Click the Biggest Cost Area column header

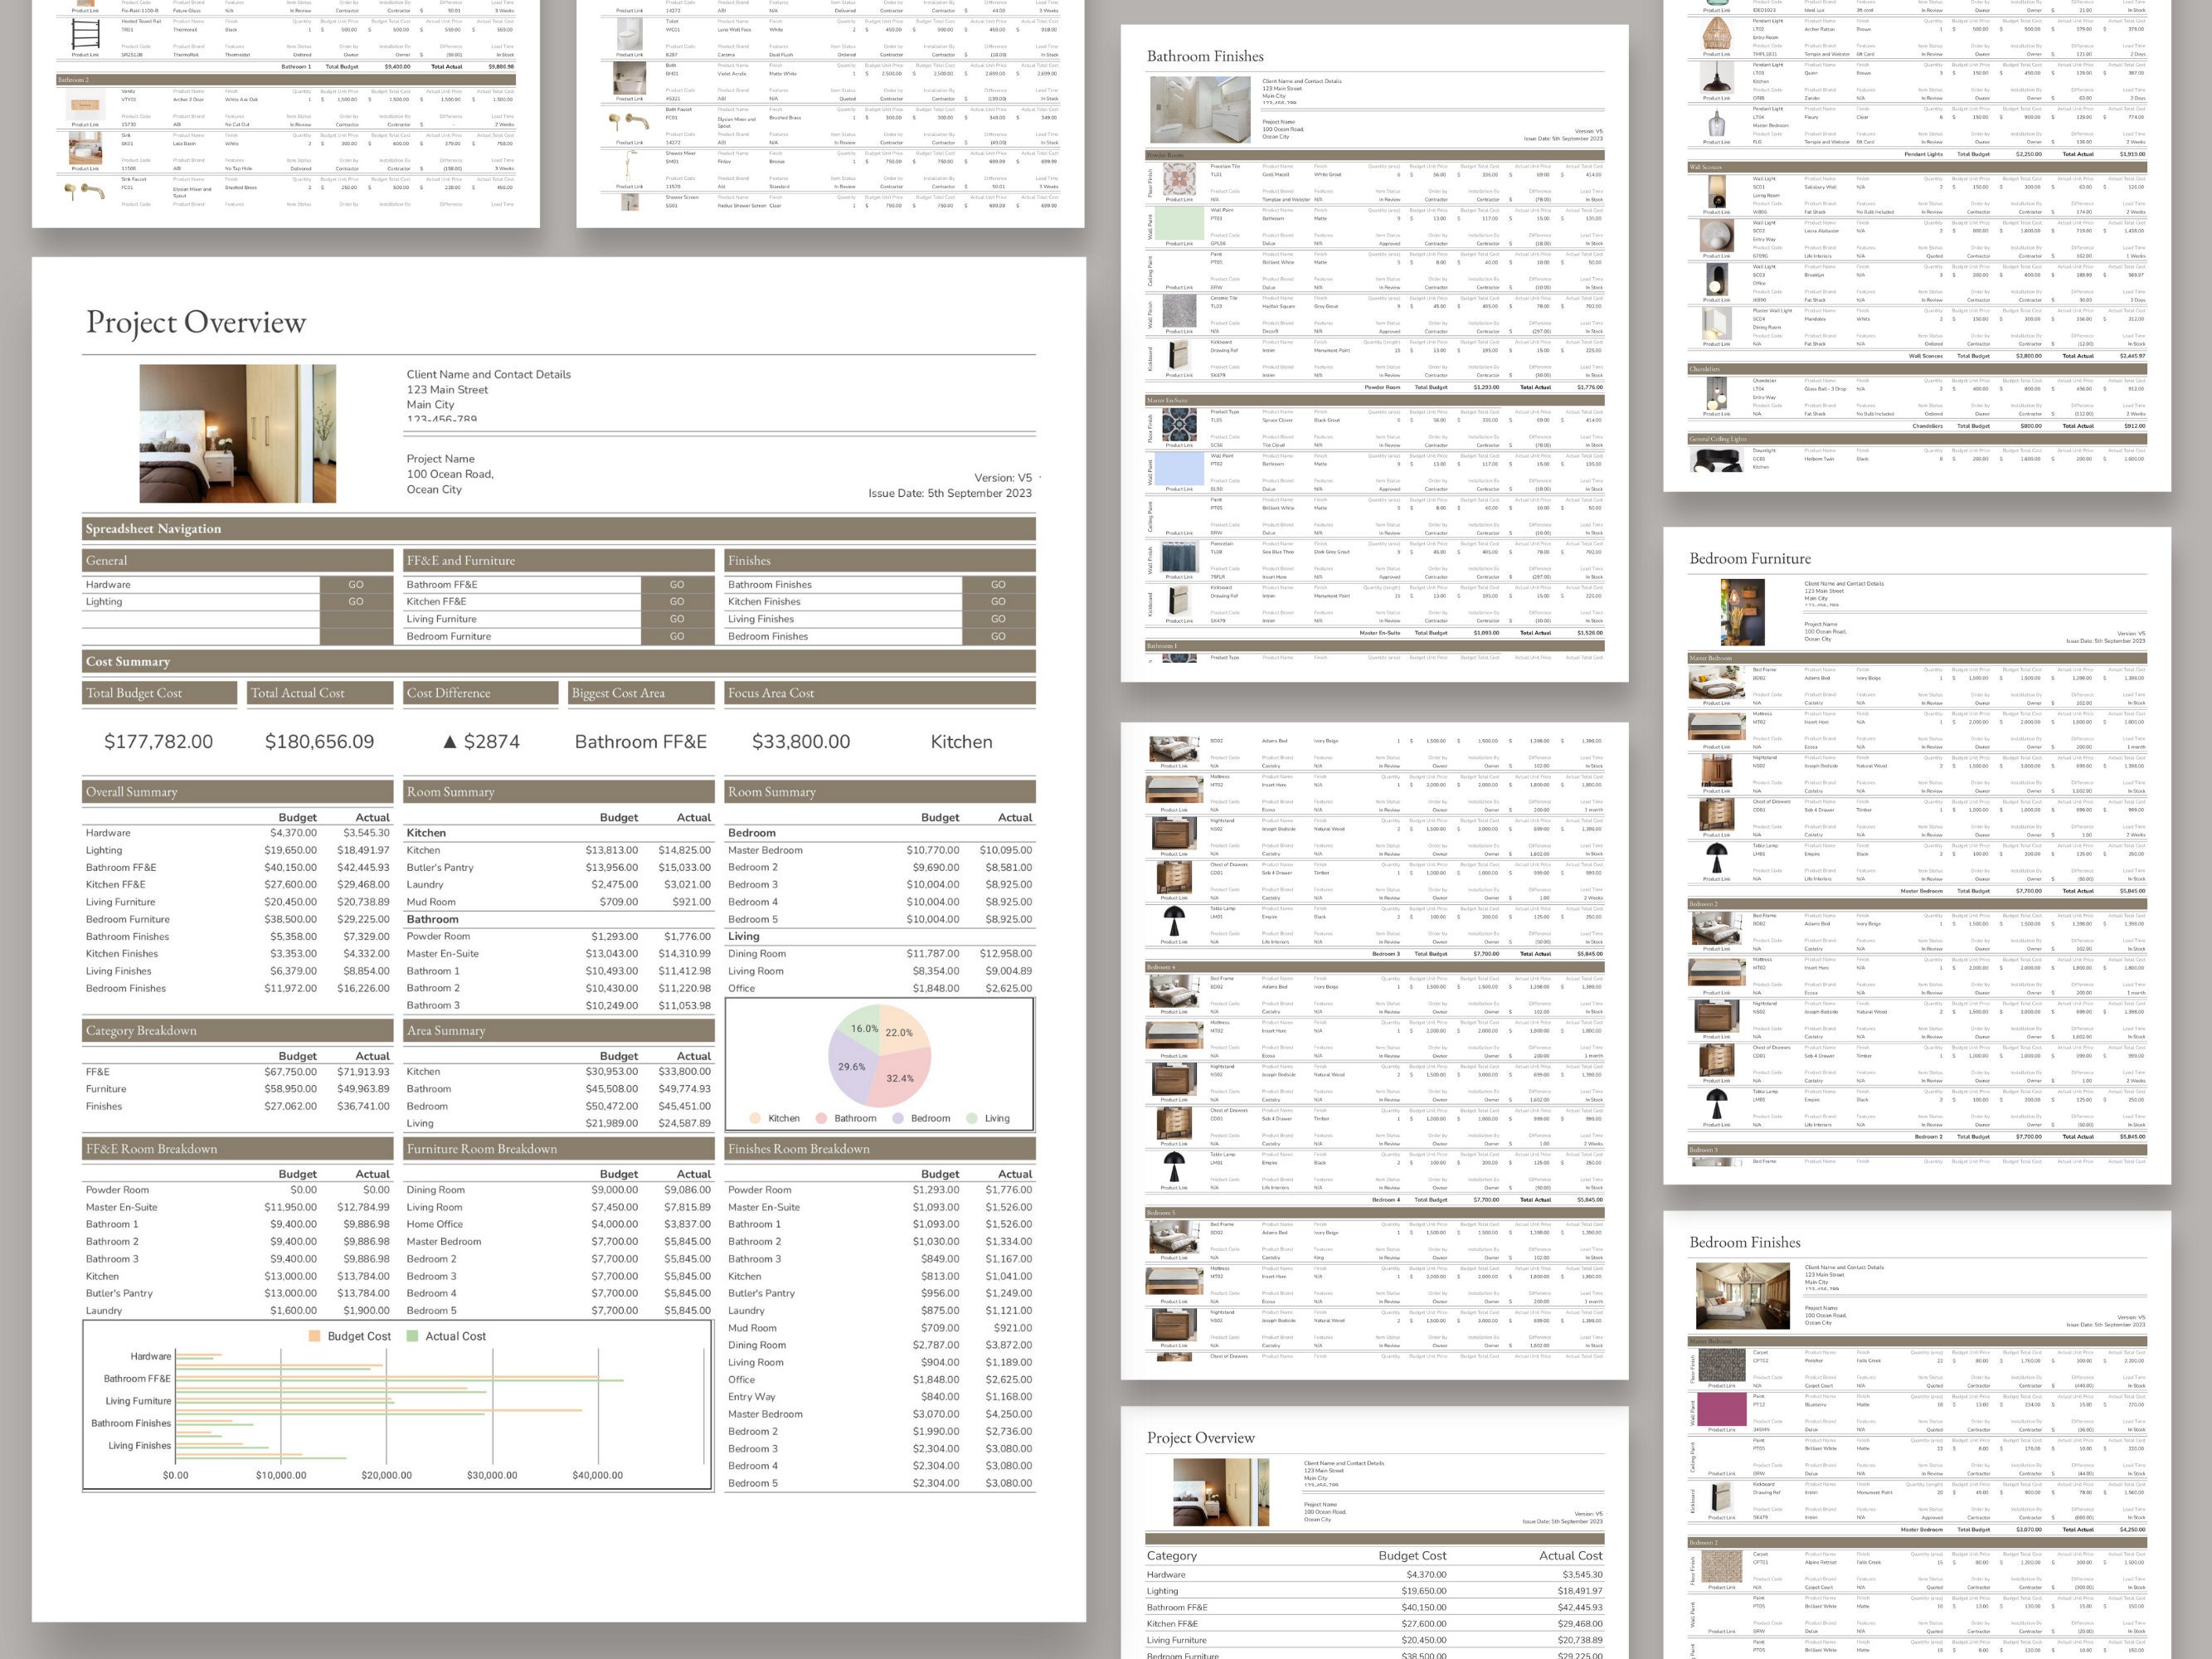click(641, 693)
